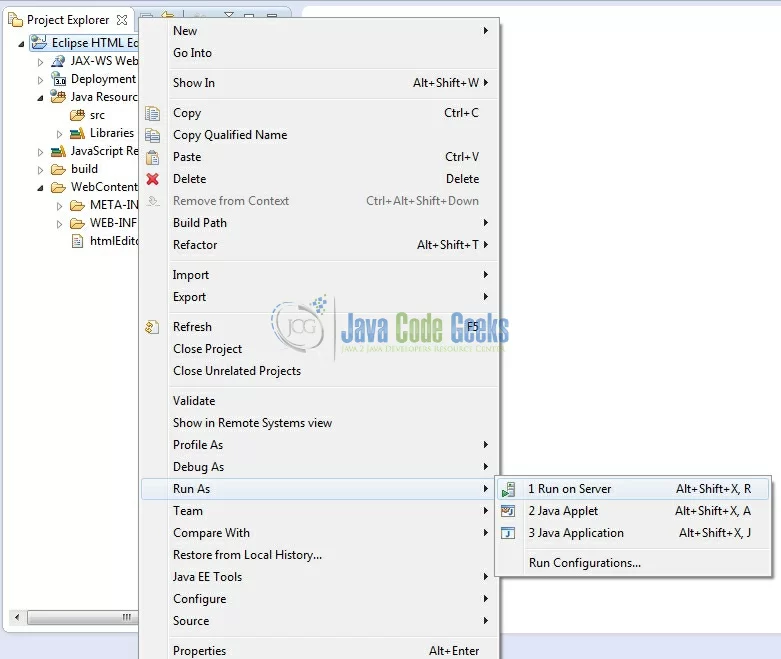Choose Go Into
The width and height of the screenshot is (781, 659).
tap(320, 53)
